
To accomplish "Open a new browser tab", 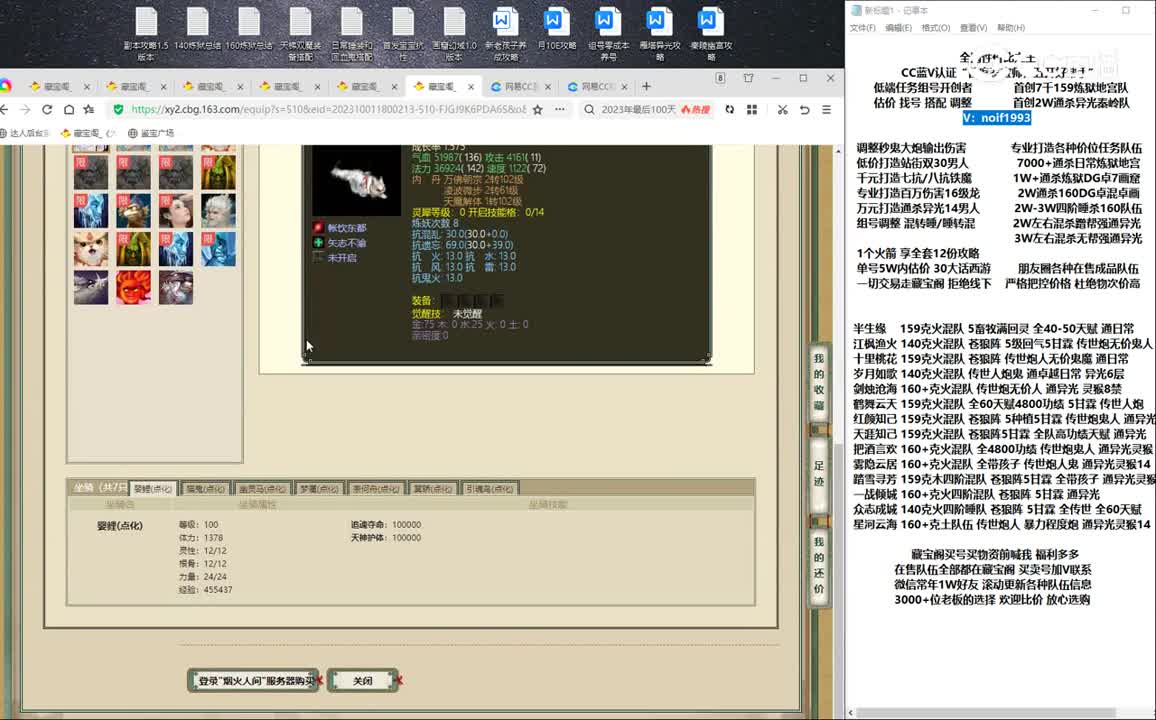I will click(x=647, y=86).
